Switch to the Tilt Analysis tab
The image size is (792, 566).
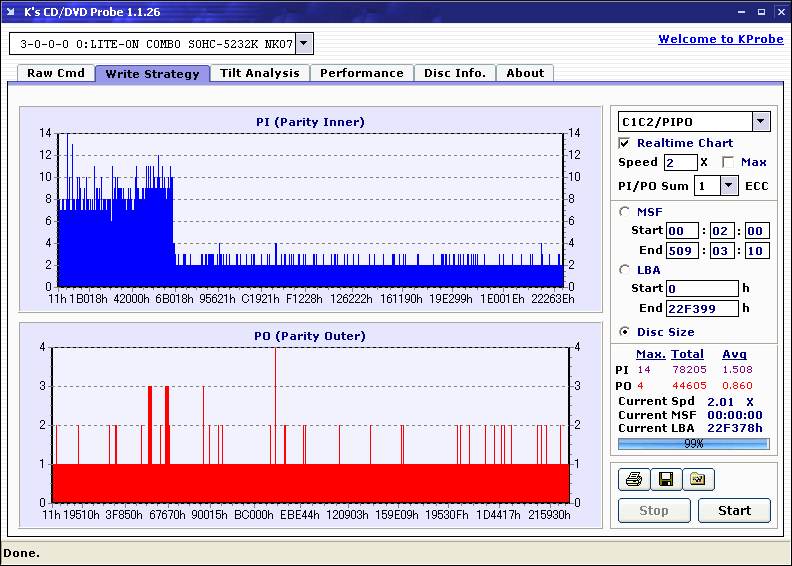[259, 73]
